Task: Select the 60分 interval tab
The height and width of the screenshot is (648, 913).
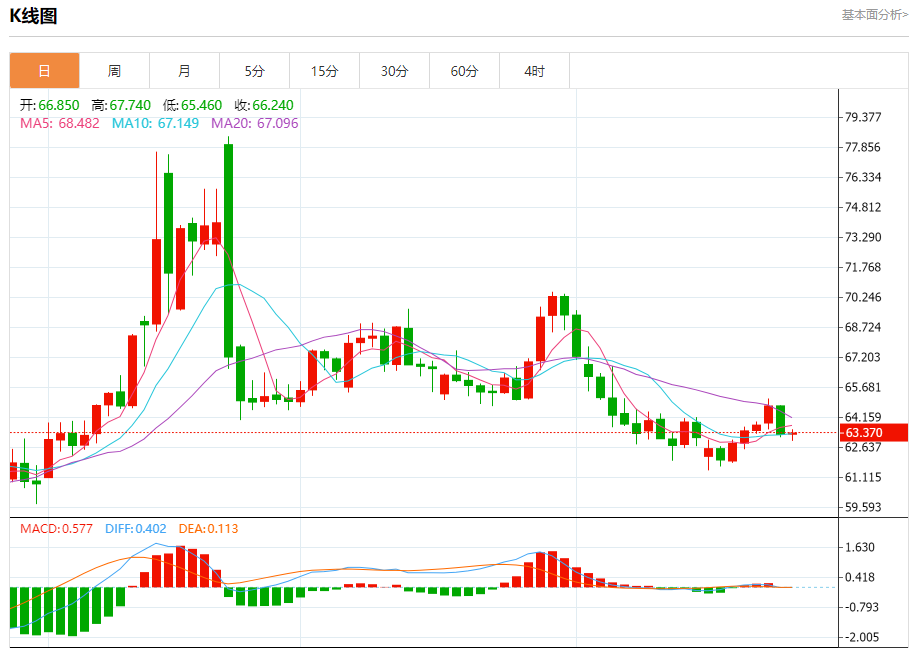Action: (x=464, y=71)
